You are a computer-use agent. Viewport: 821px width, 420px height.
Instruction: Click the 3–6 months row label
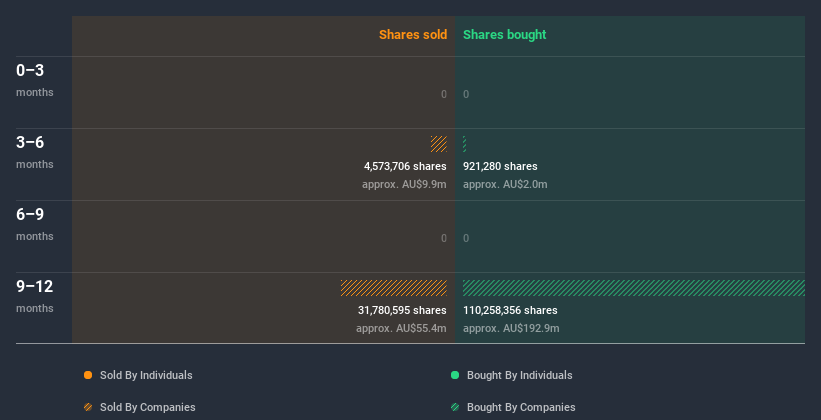35,152
